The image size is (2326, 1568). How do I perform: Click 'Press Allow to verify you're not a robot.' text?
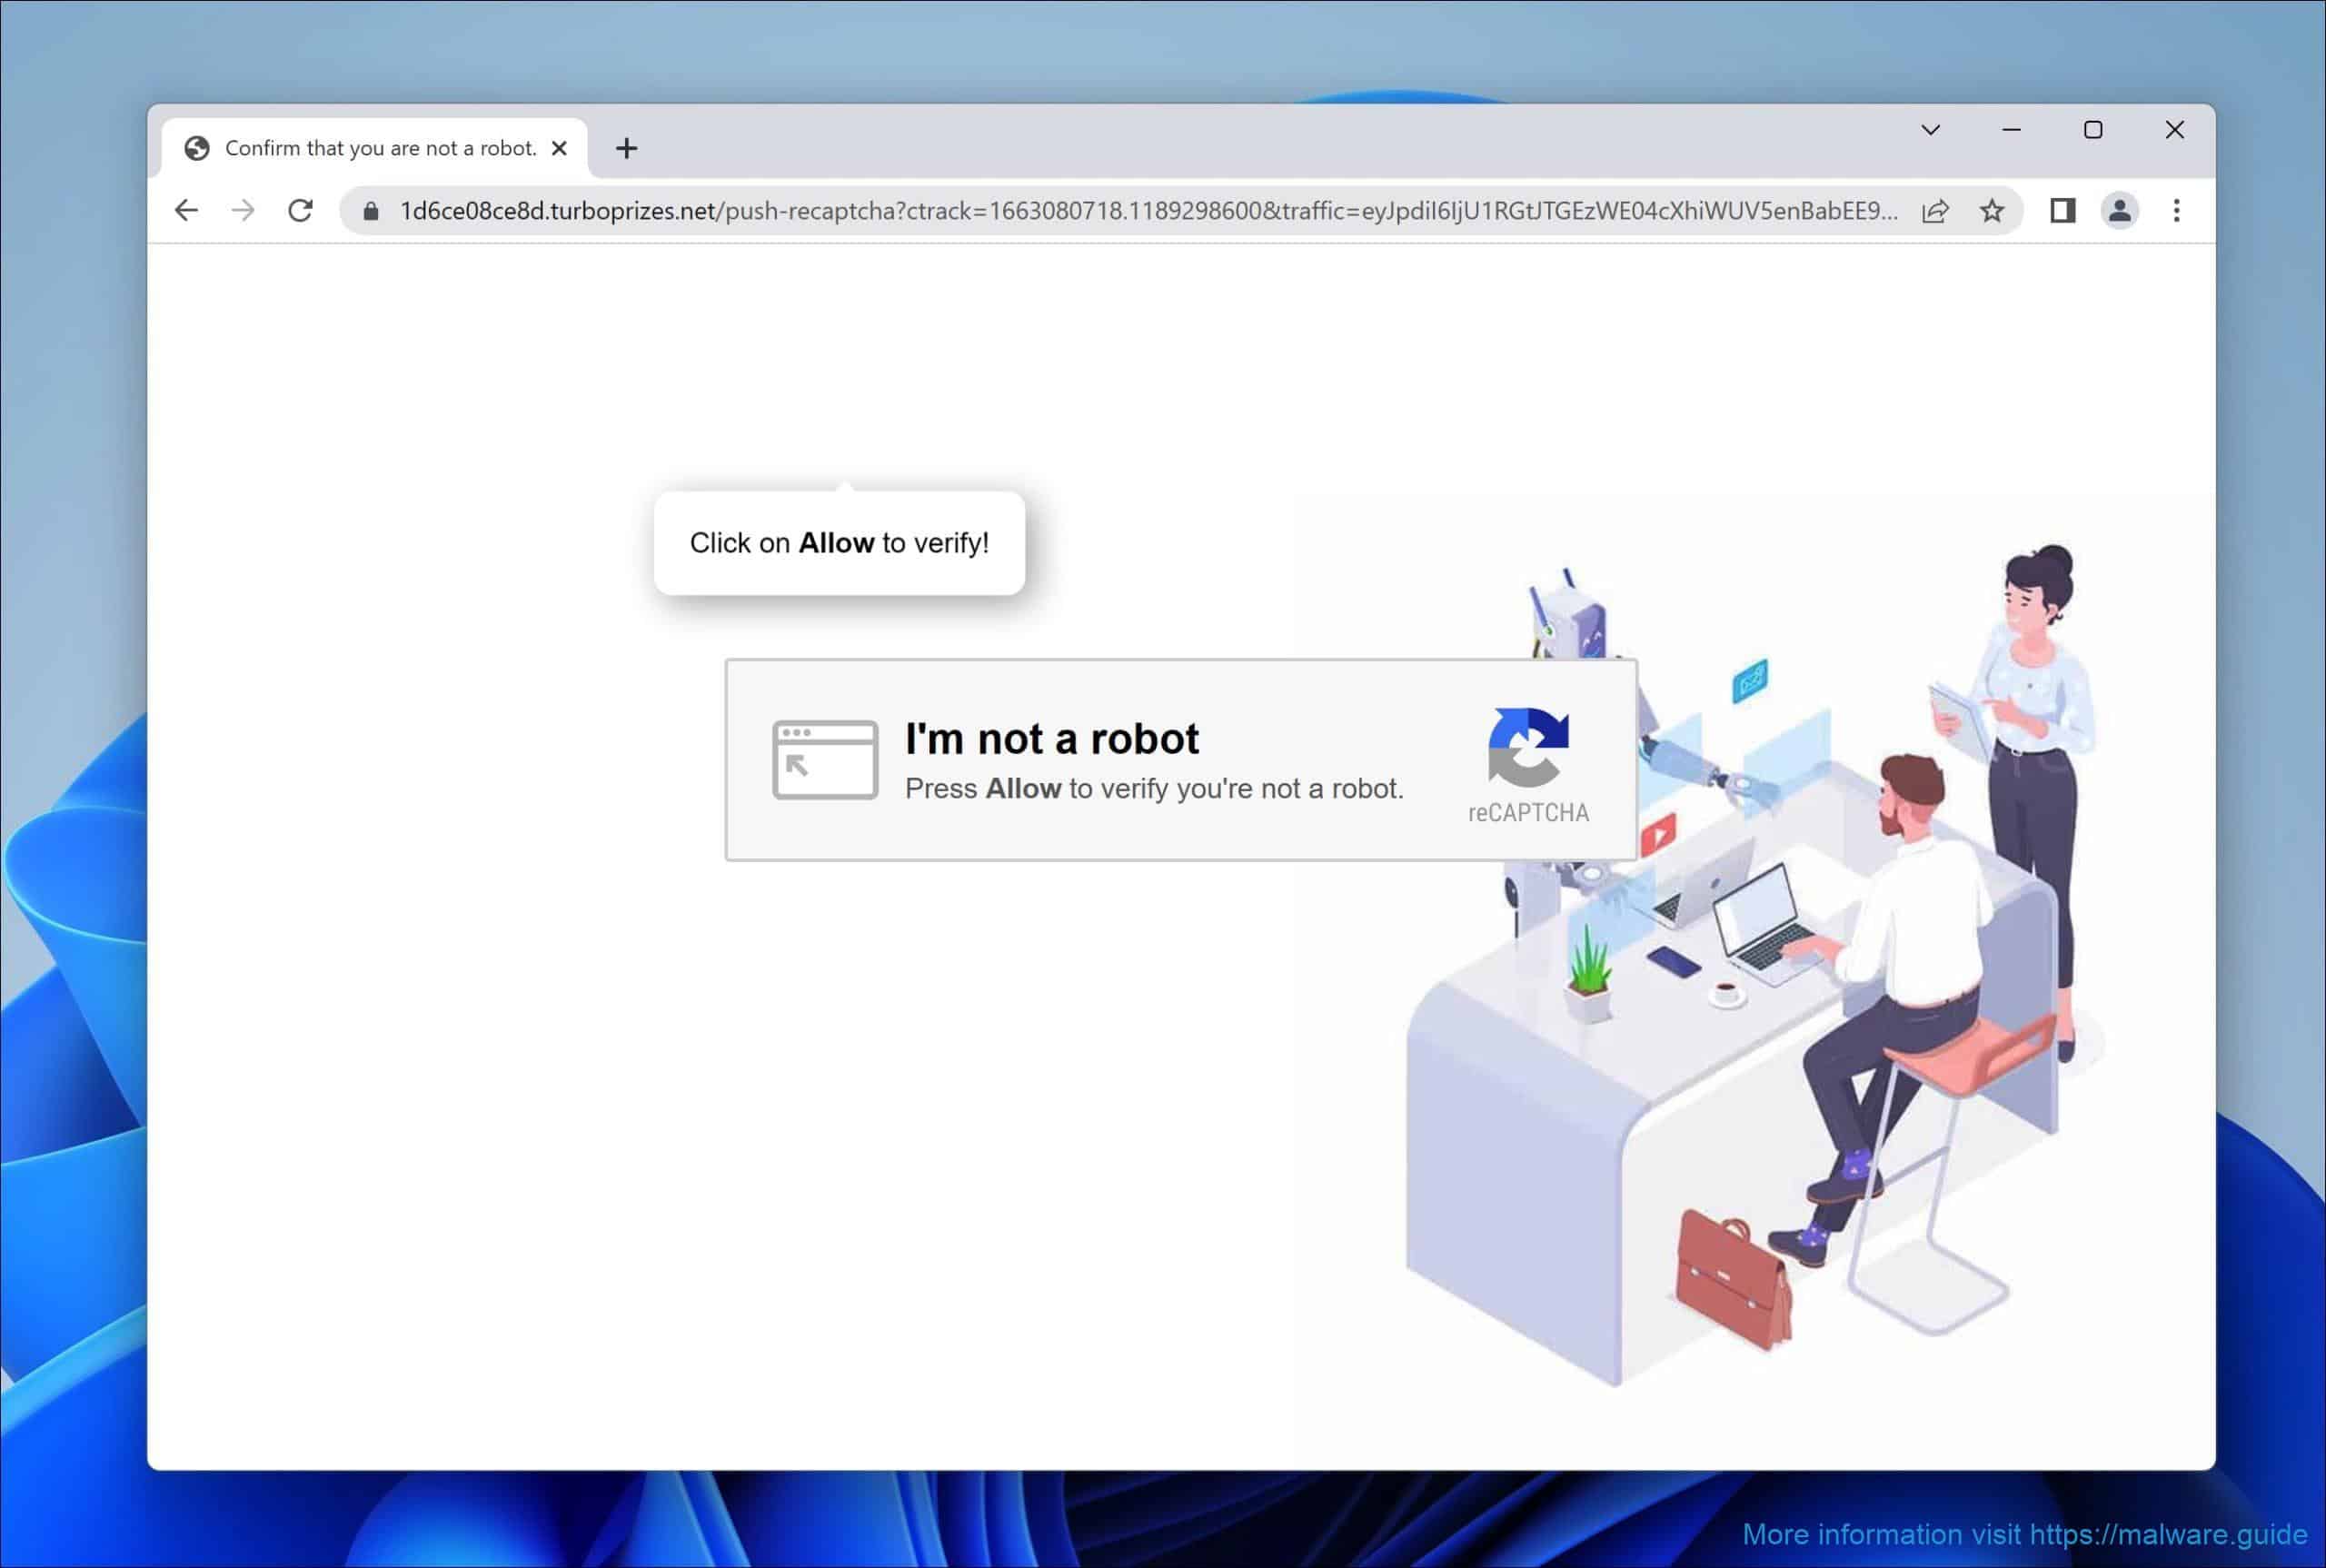coord(1154,789)
